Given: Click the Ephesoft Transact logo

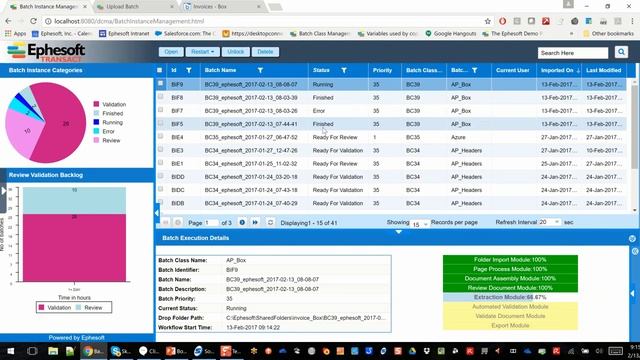Looking at the screenshot, I should (46, 52).
